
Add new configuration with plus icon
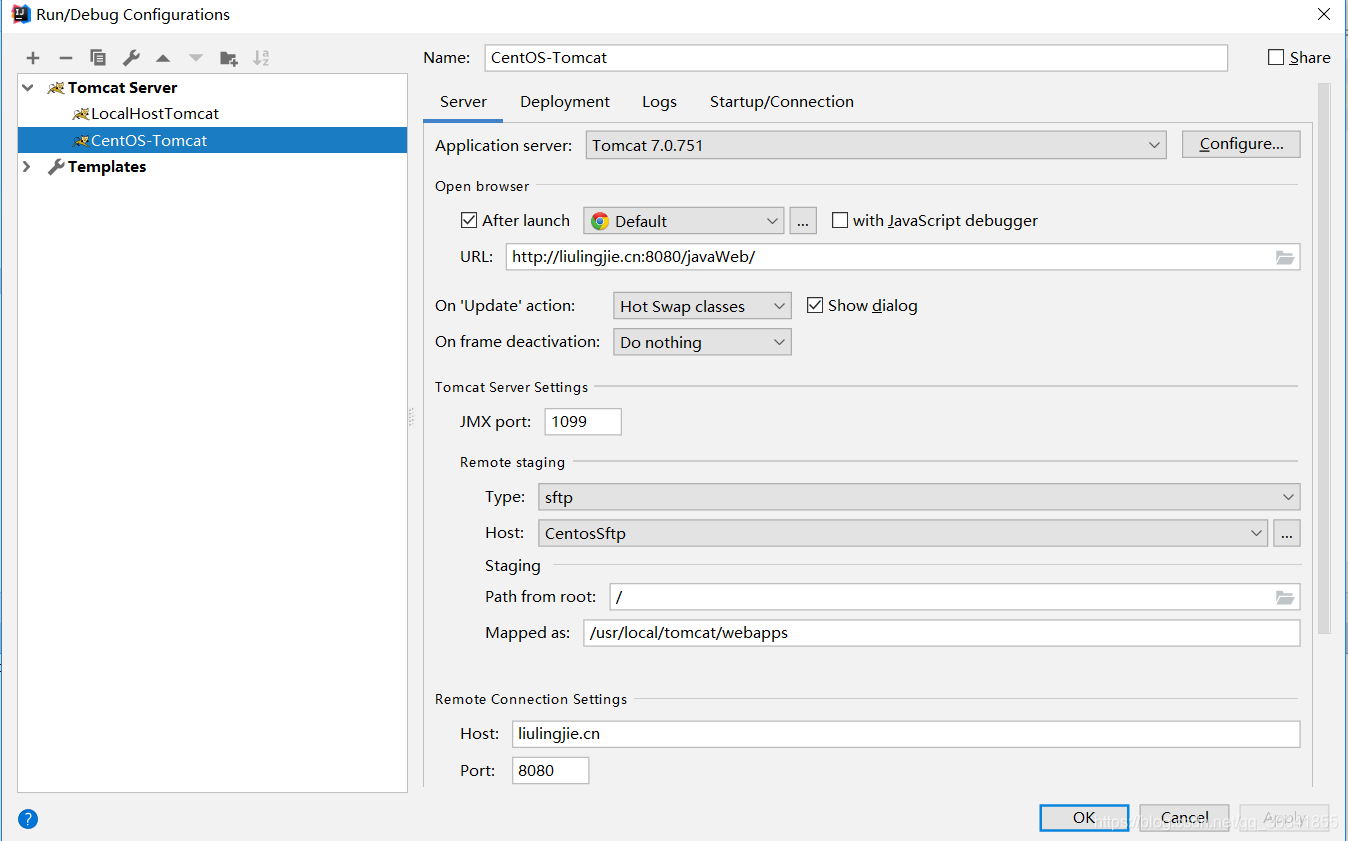pos(33,58)
